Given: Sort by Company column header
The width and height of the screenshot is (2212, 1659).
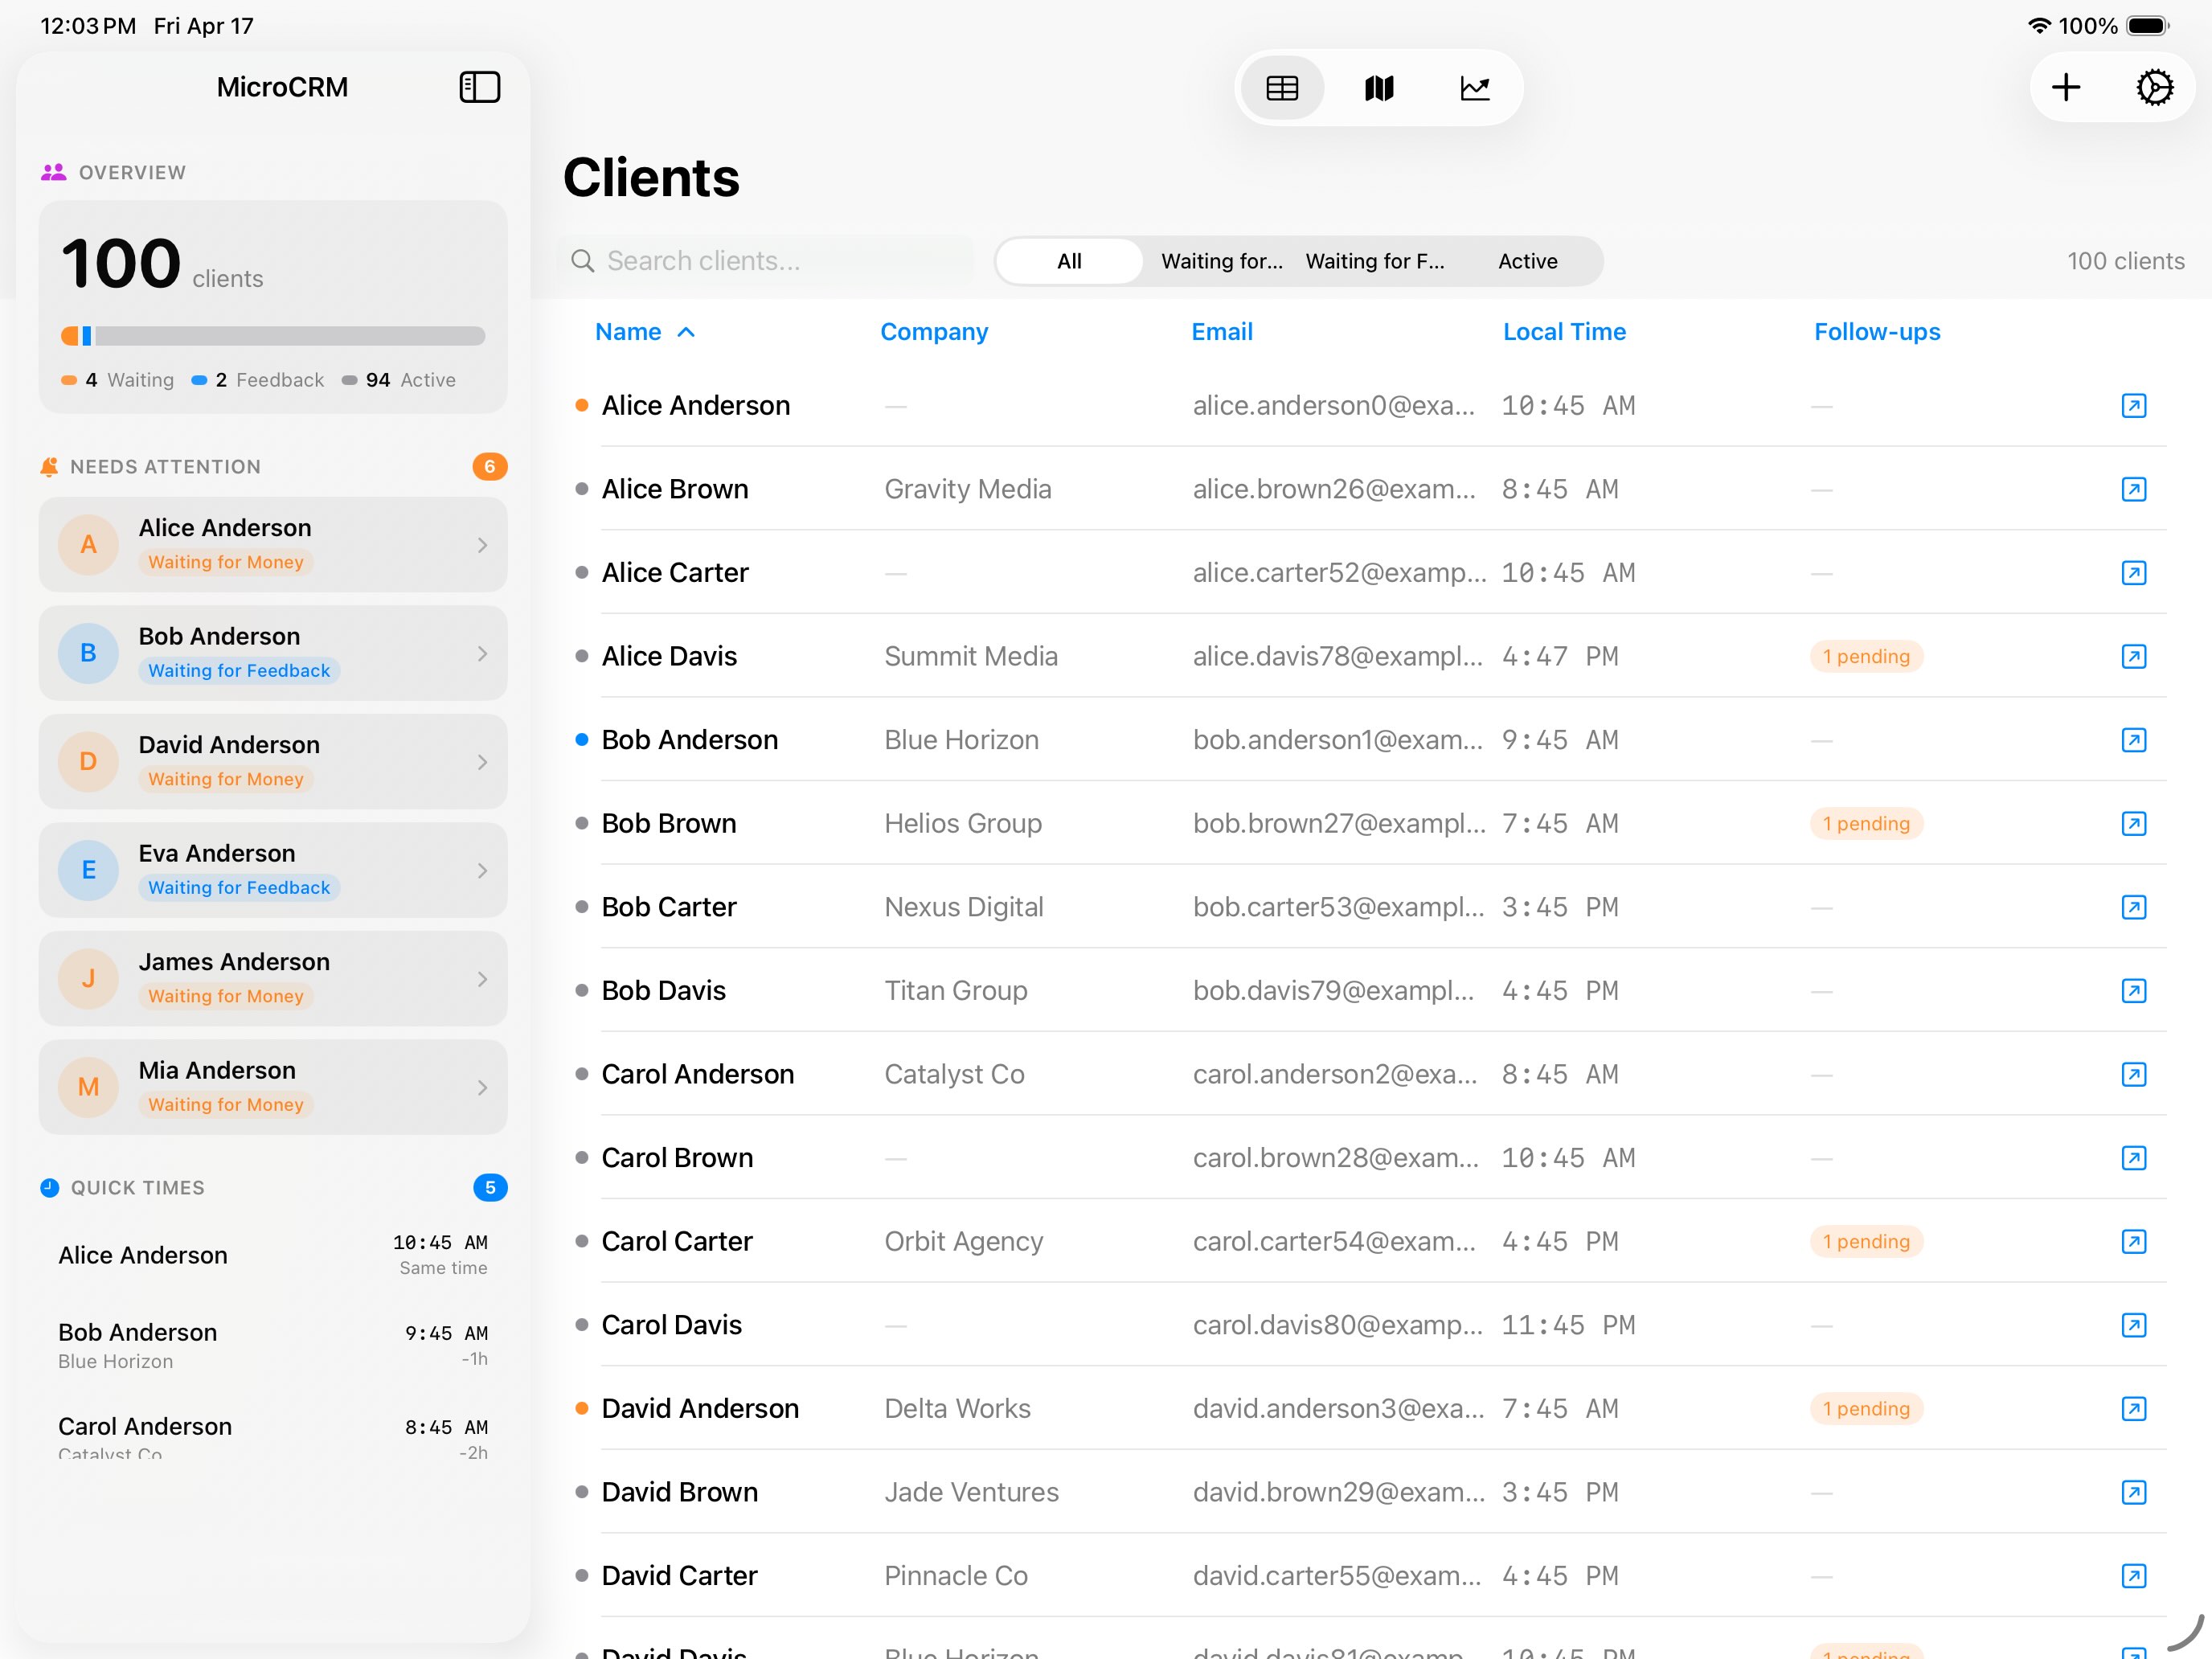Looking at the screenshot, I should coord(933,332).
